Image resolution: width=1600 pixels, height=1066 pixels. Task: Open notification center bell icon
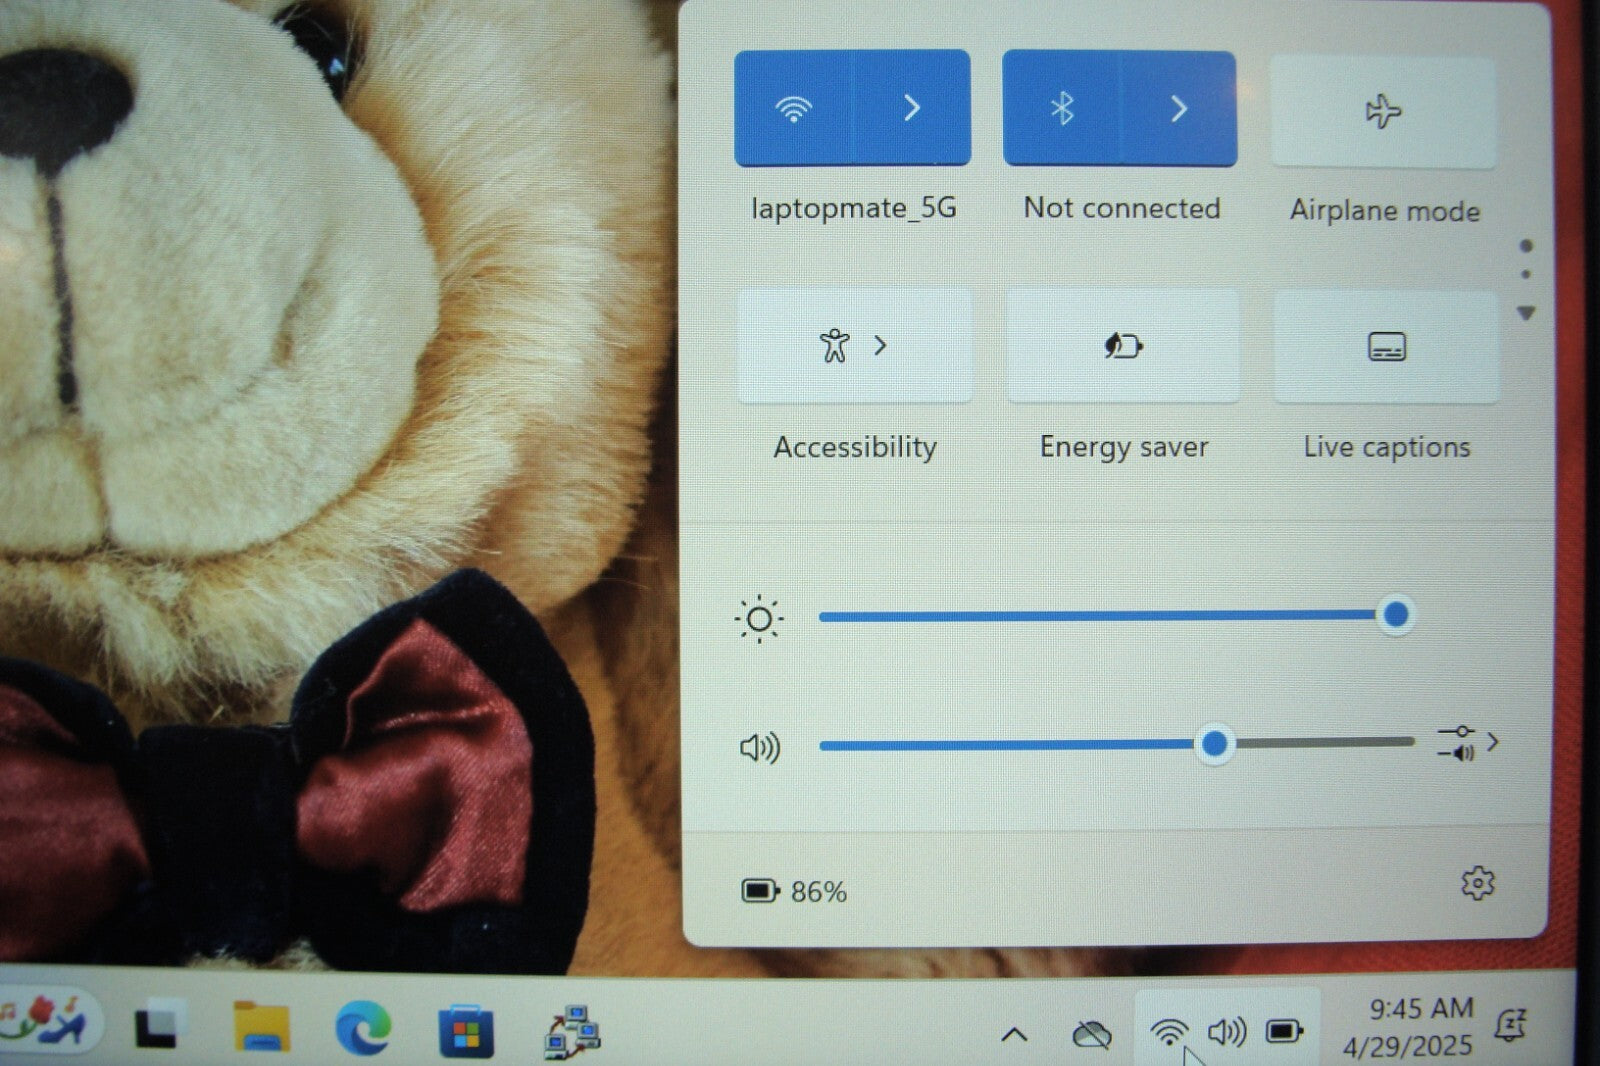click(1509, 1026)
